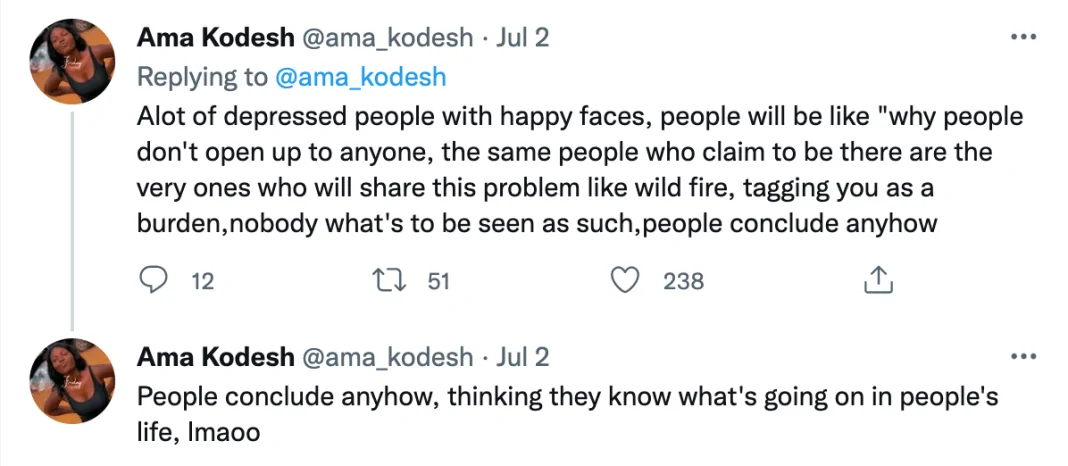The width and height of the screenshot is (1068, 466).
Task: Click the 'Ama Kodesh' name on second tweet
Action: (x=215, y=357)
